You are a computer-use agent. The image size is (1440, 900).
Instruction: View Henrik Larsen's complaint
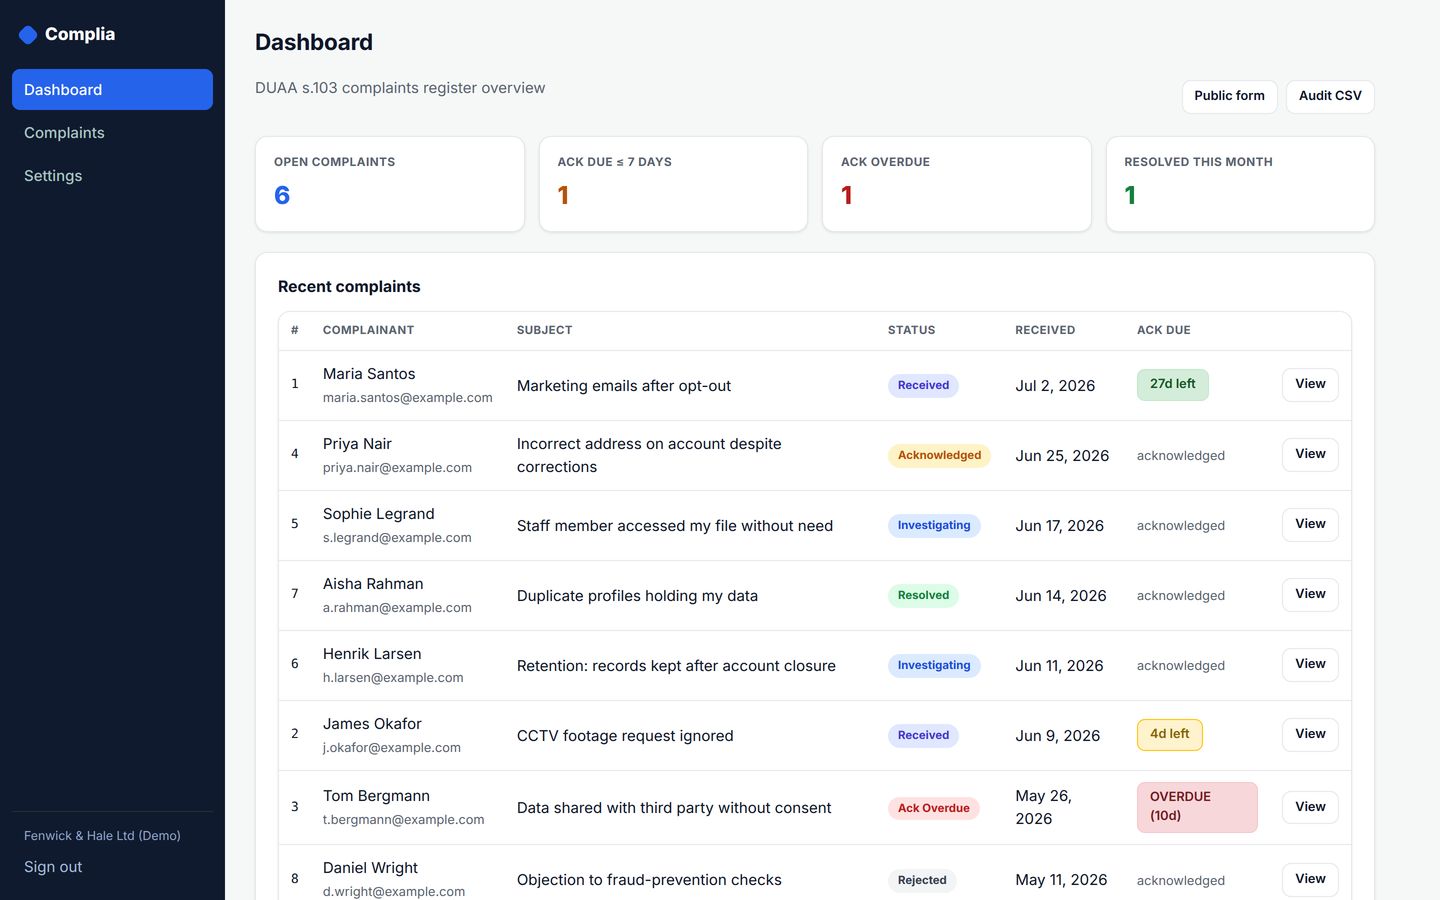click(1310, 665)
